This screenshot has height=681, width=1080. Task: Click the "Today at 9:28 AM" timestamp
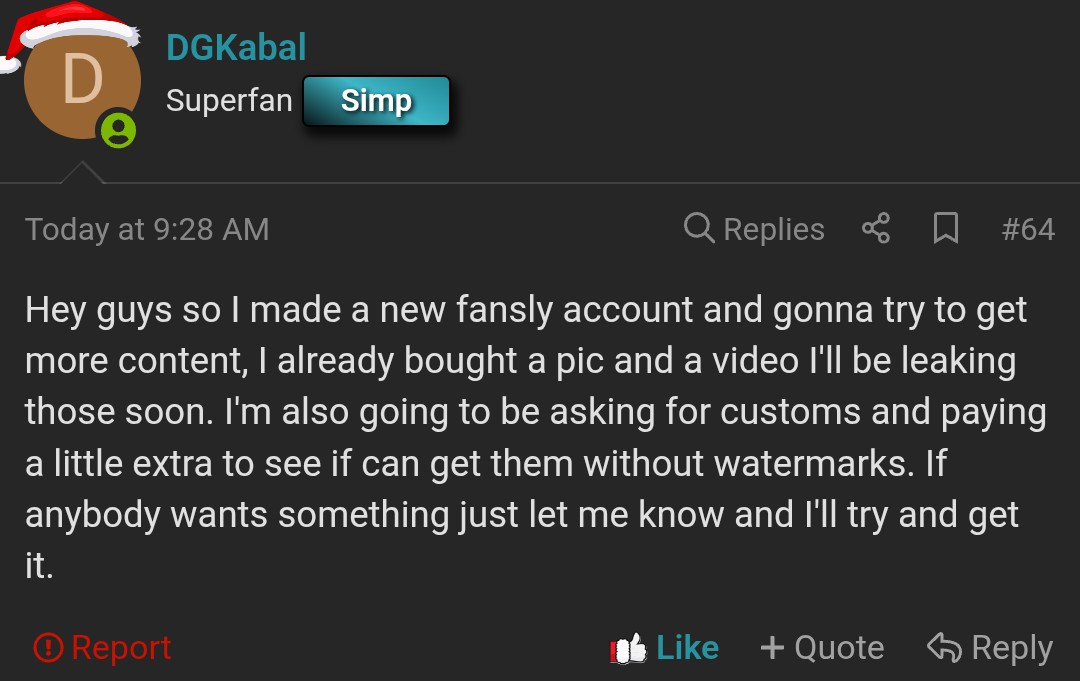pos(147,229)
